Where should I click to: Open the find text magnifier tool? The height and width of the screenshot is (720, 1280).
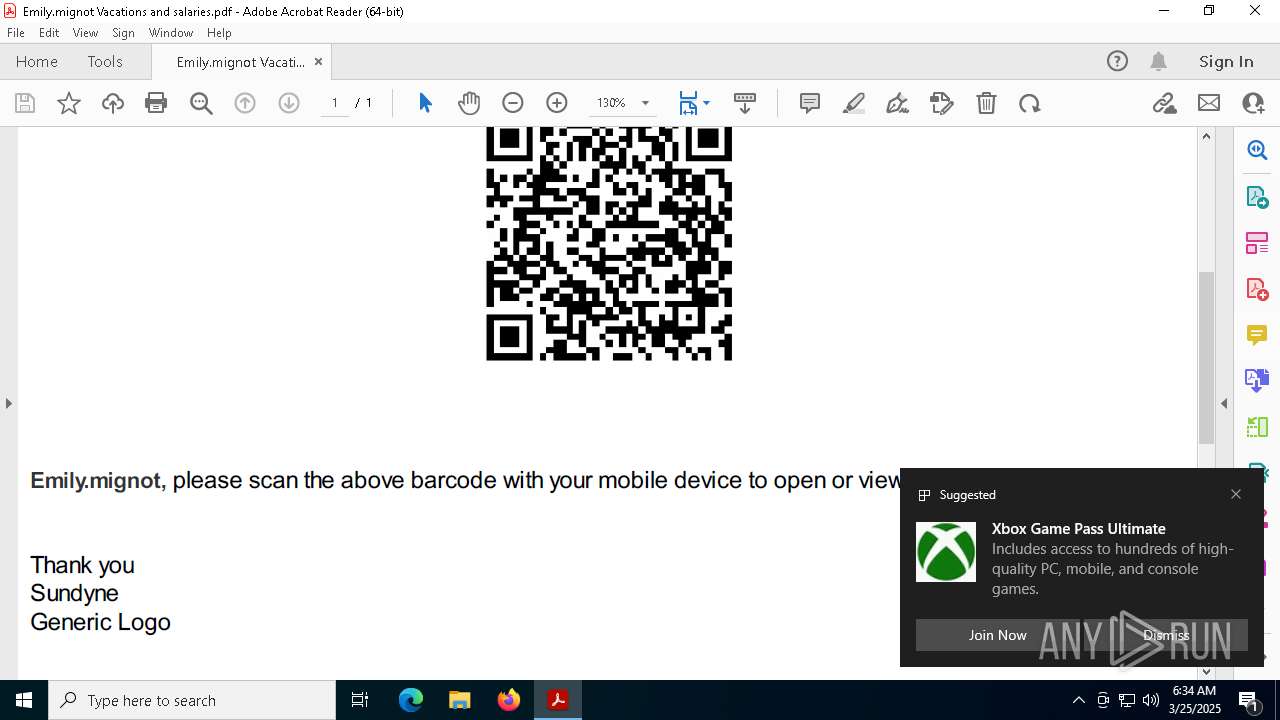(201, 103)
